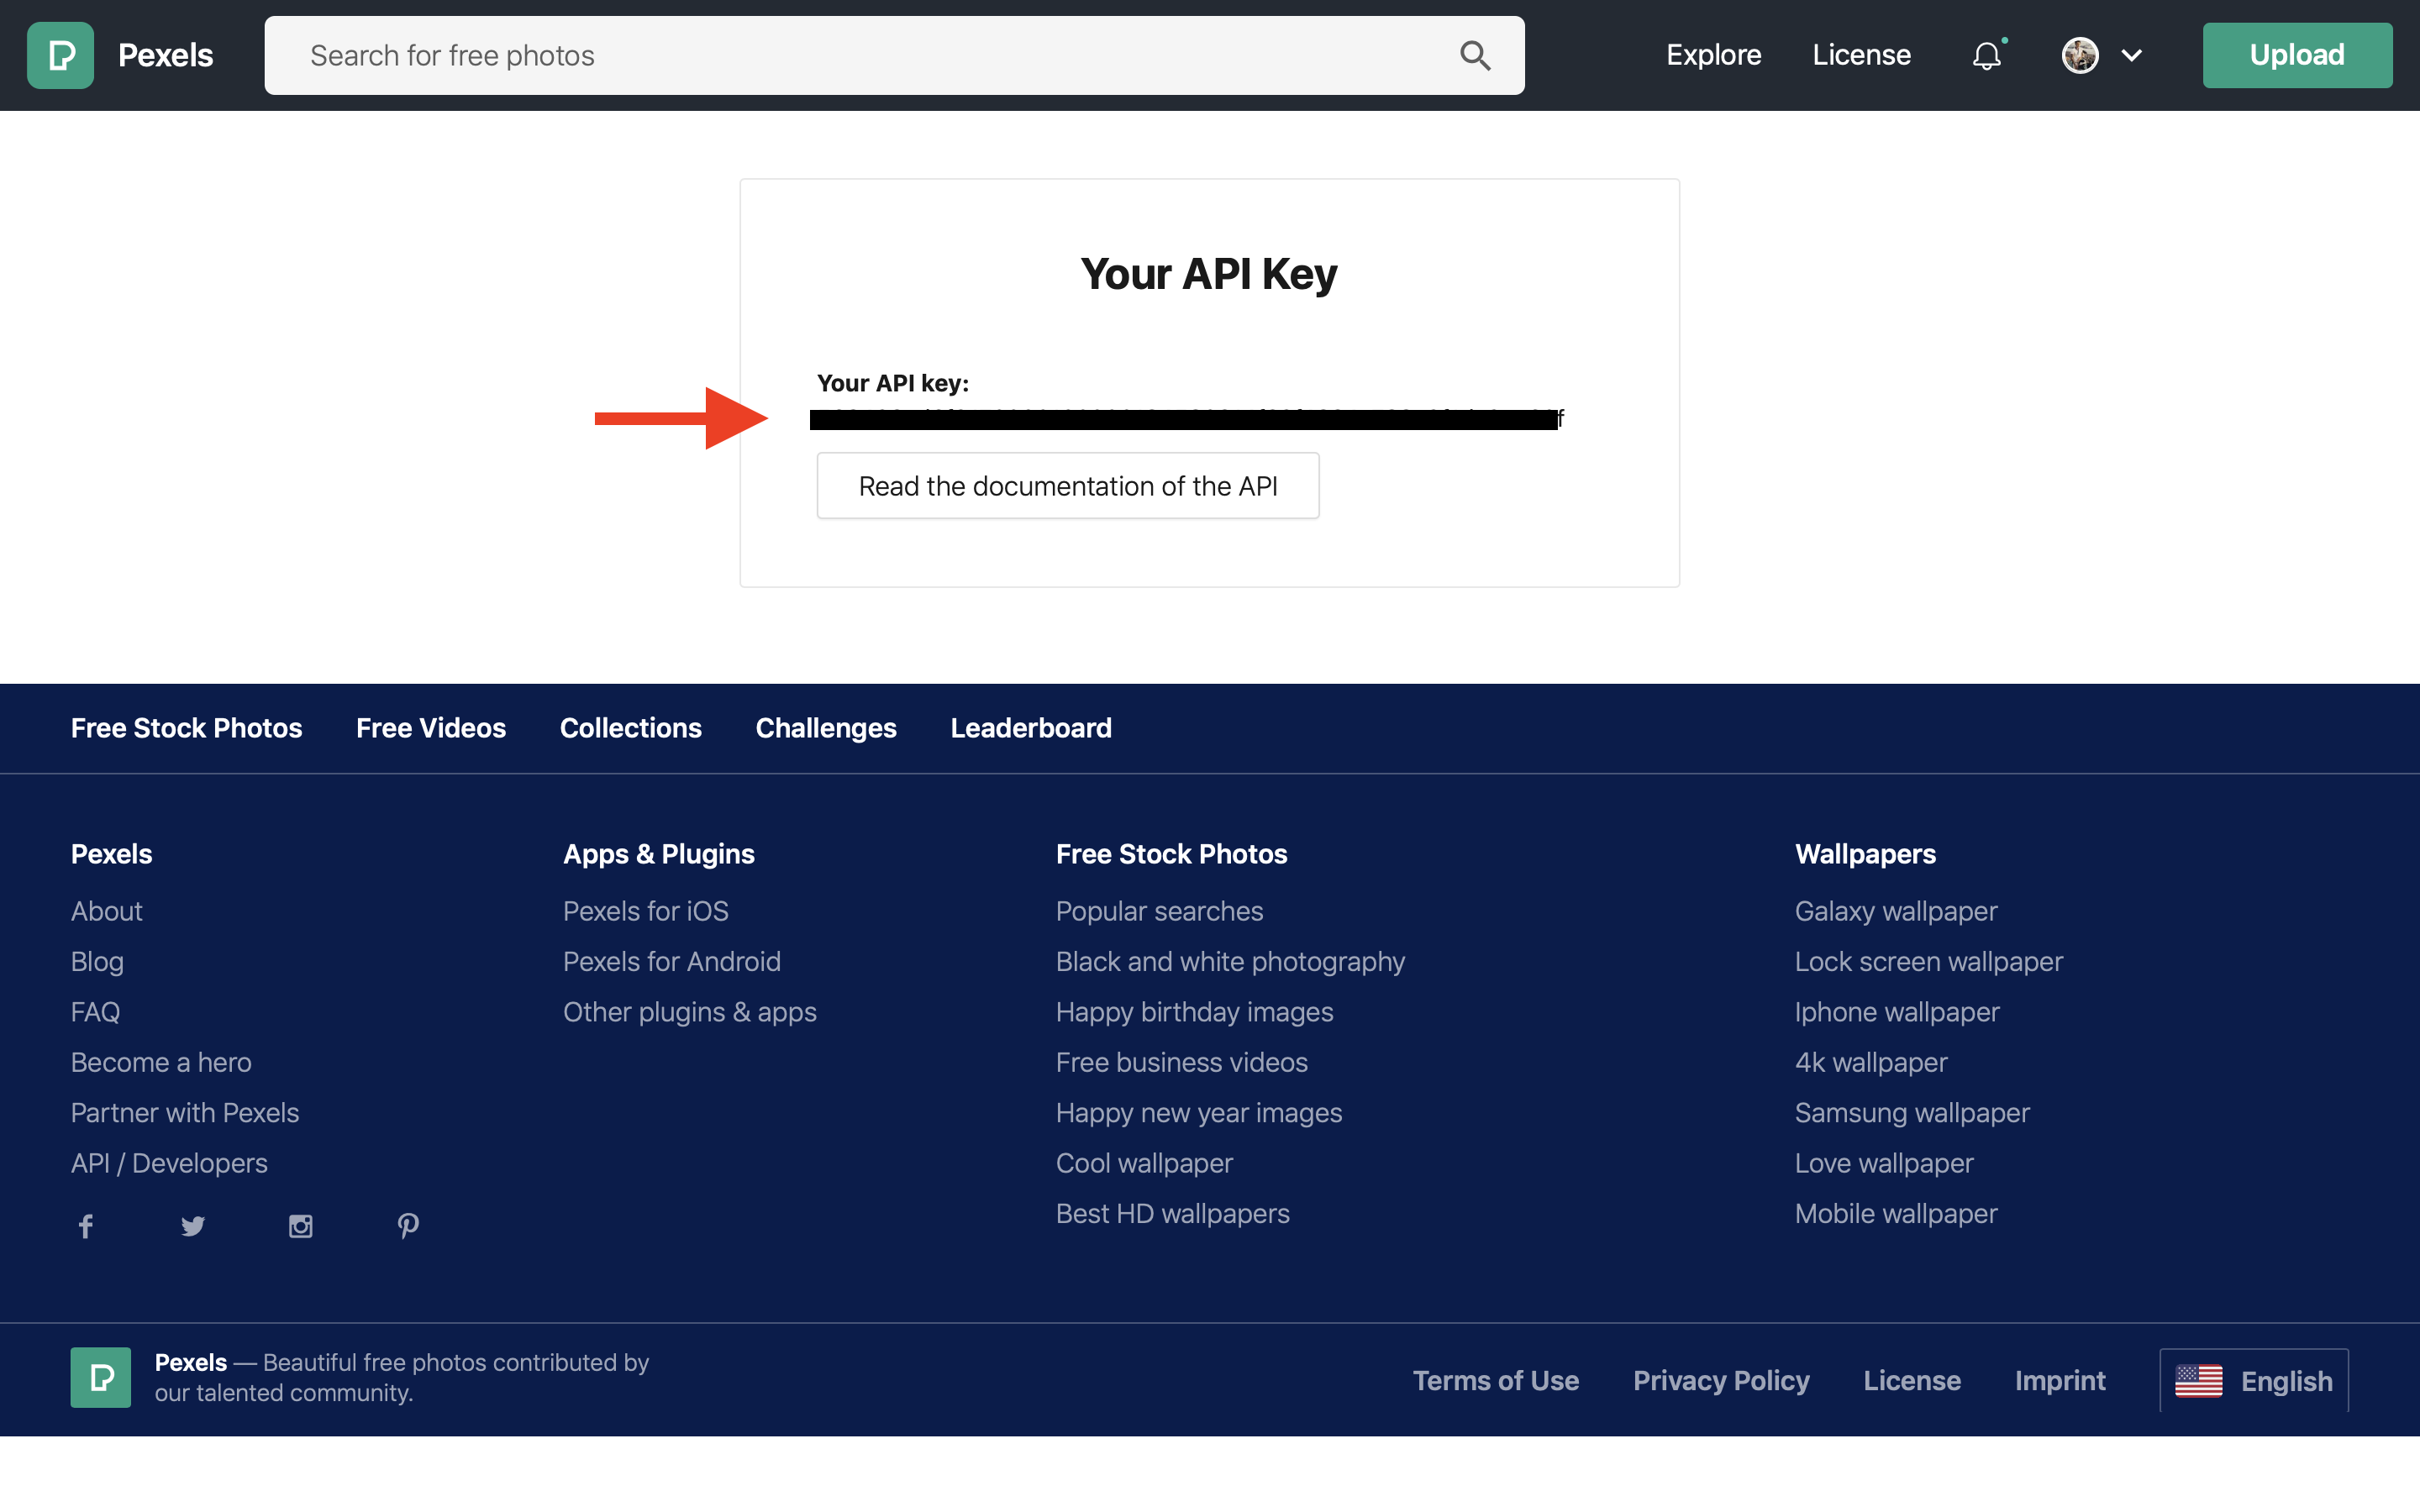Click the Upload button
The image size is (2420, 1512).
(2296, 55)
